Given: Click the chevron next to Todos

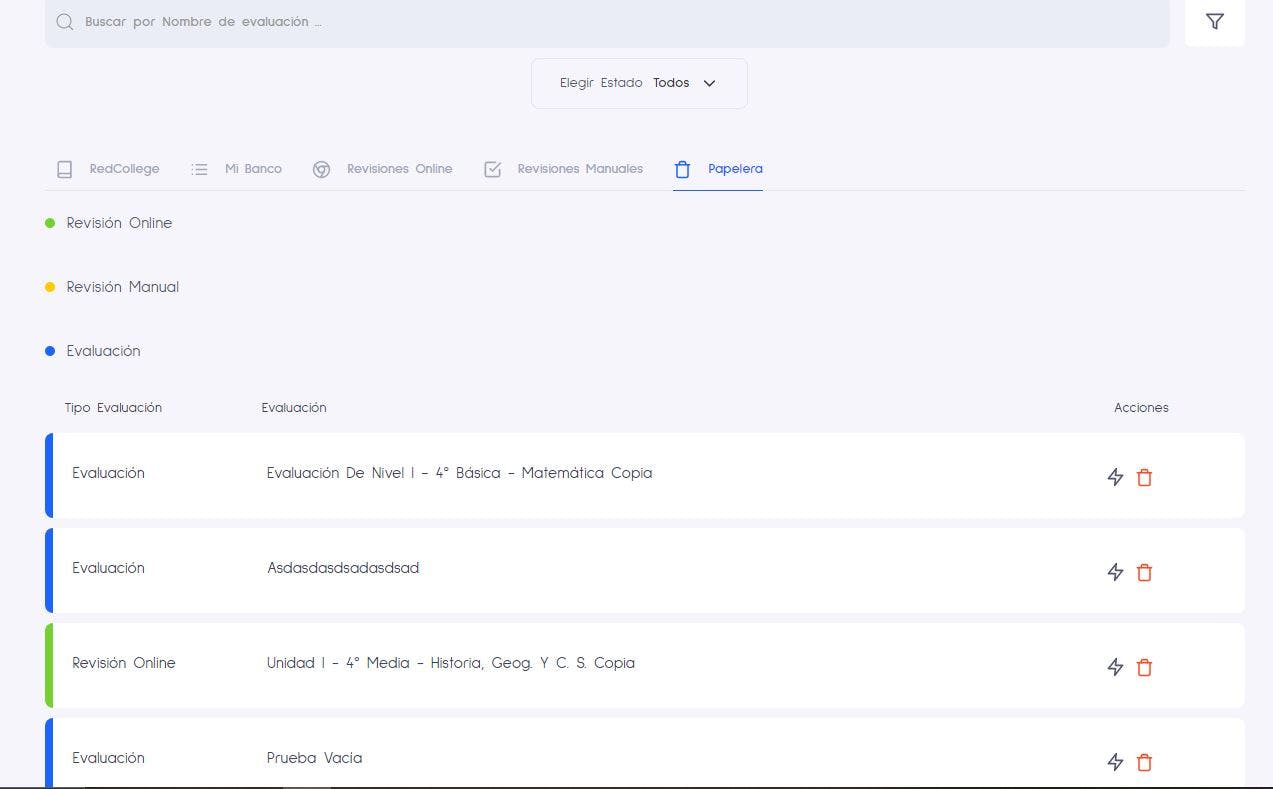Looking at the screenshot, I should click(709, 83).
